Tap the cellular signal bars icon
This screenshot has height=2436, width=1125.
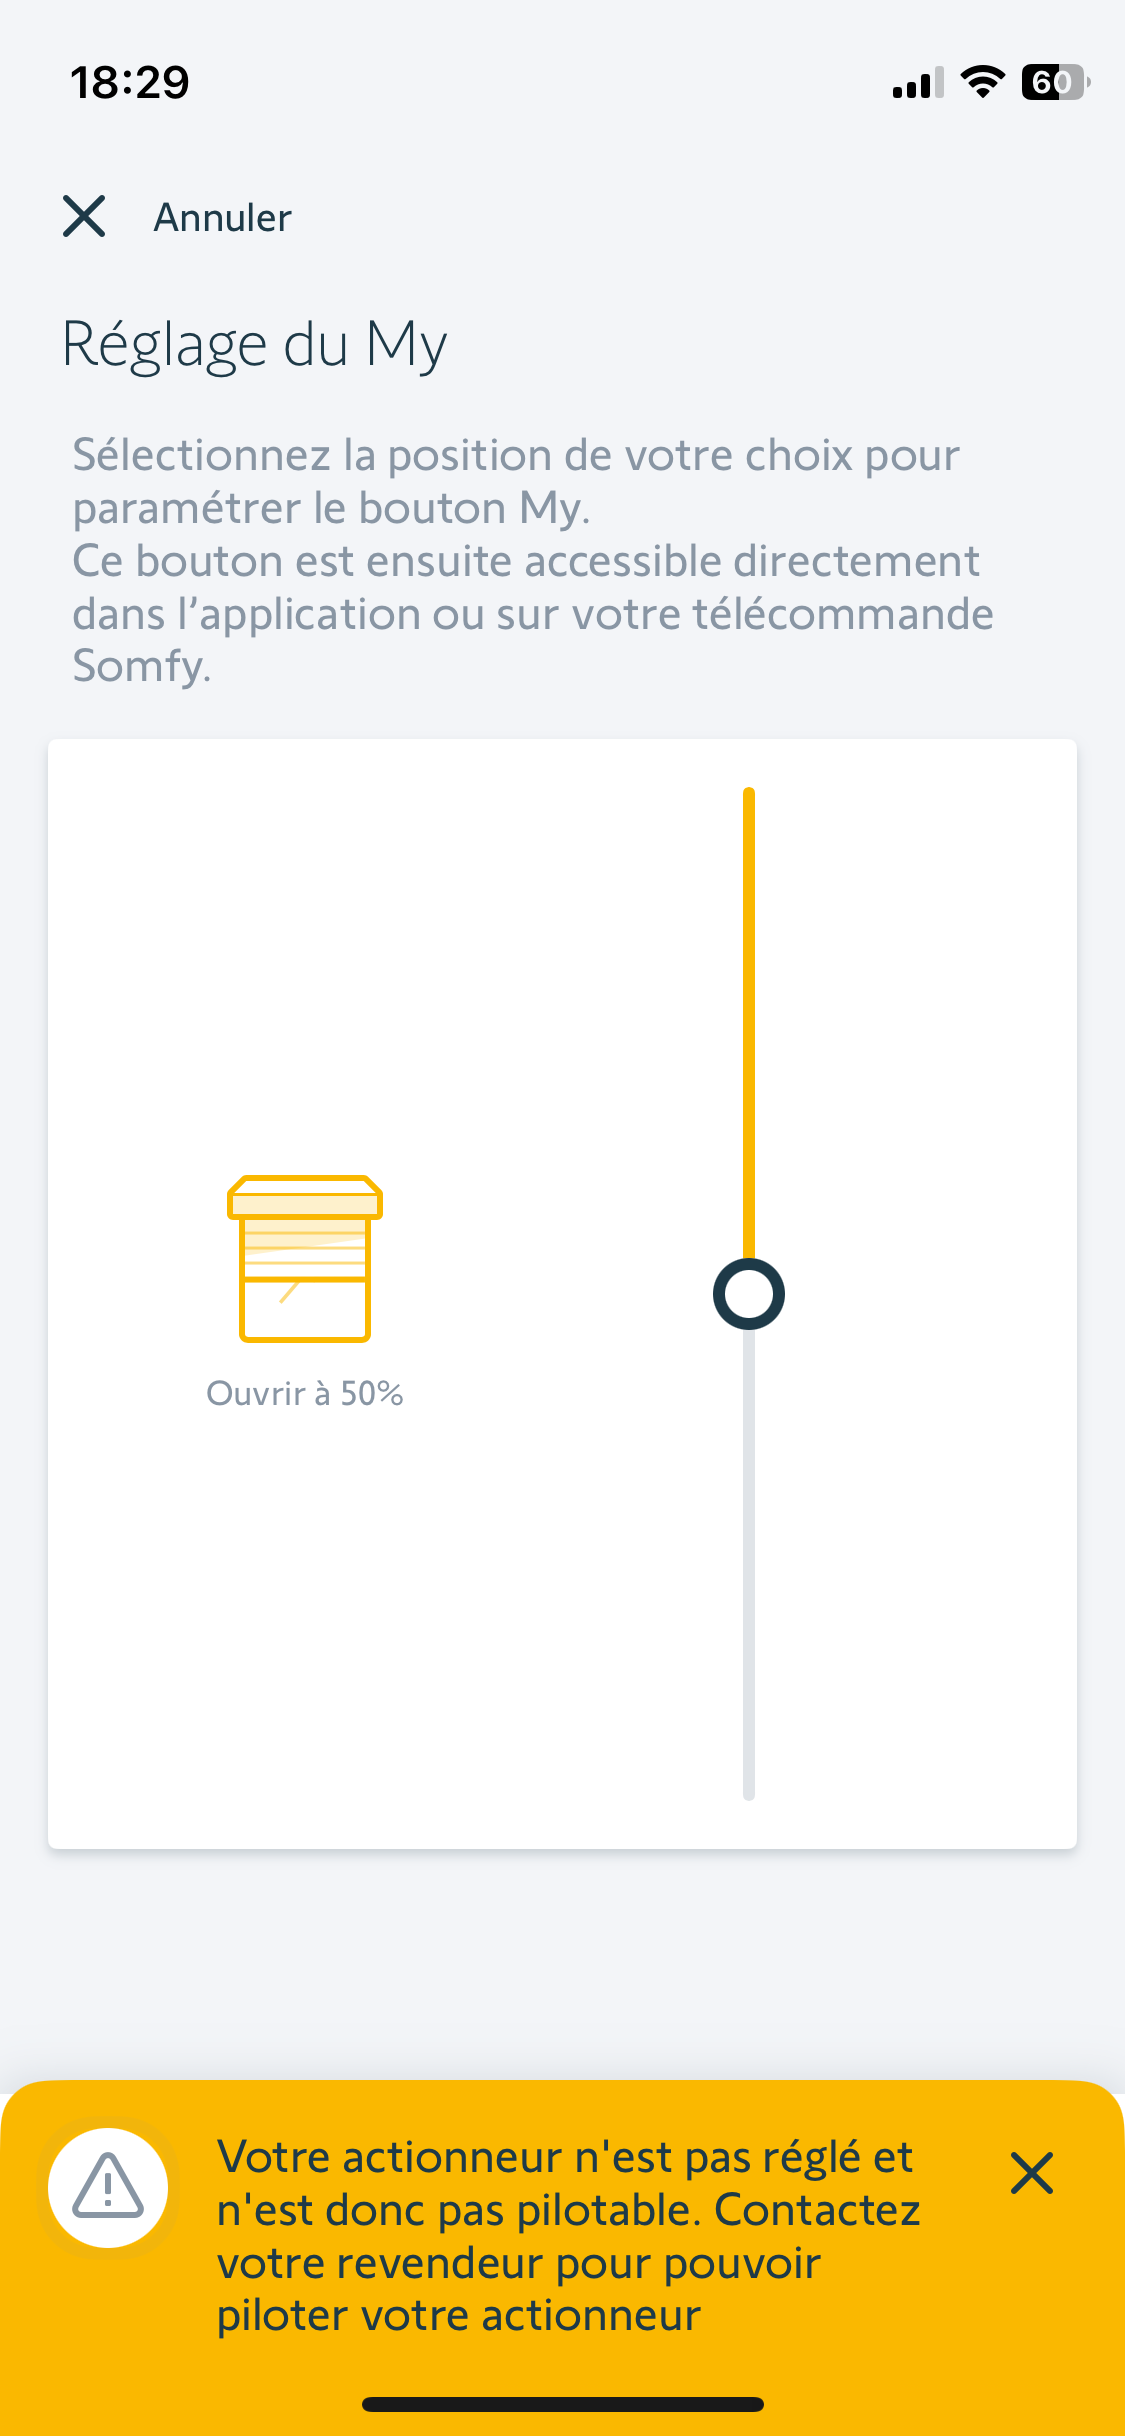[x=917, y=84]
